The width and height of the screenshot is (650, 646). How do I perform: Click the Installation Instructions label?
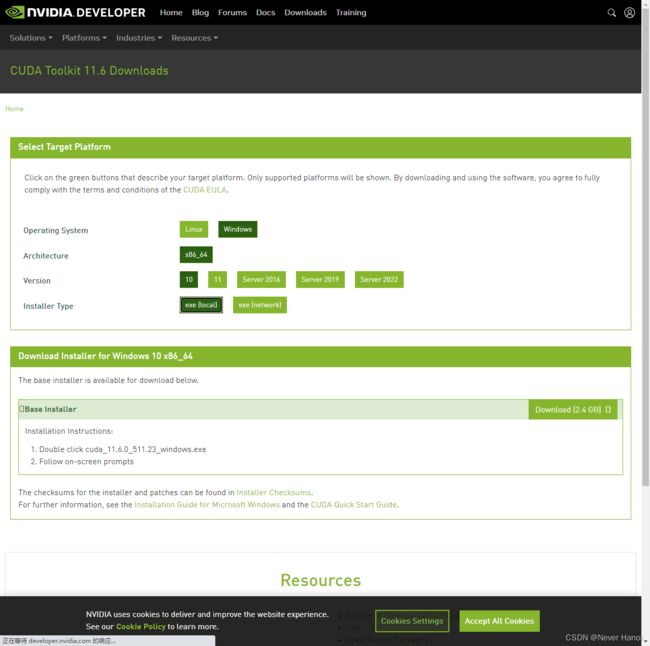coord(69,431)
